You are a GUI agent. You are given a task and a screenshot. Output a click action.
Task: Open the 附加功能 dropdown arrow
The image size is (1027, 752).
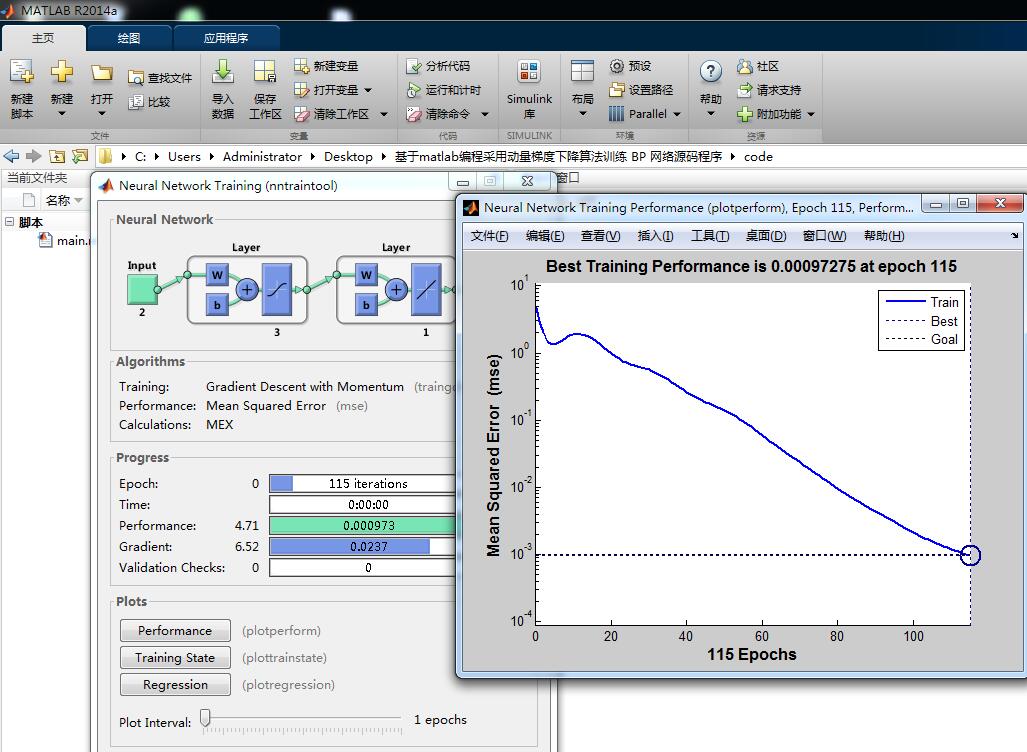click(x=811, y=115)
